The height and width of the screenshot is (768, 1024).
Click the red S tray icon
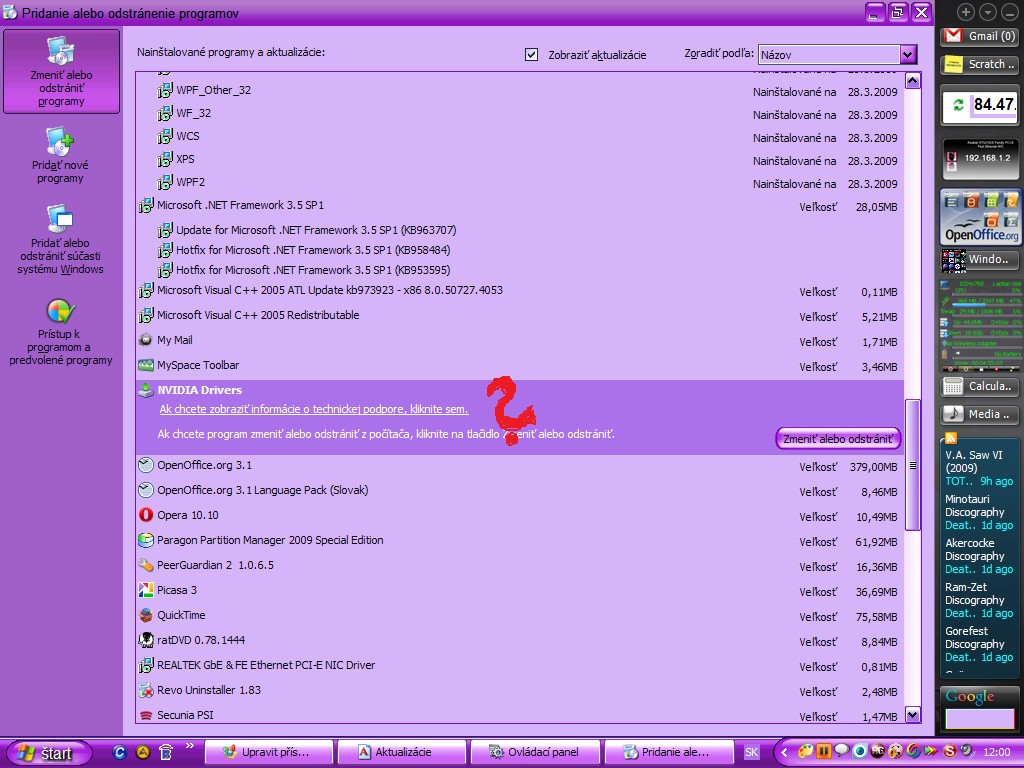click(x=950, y=752)
